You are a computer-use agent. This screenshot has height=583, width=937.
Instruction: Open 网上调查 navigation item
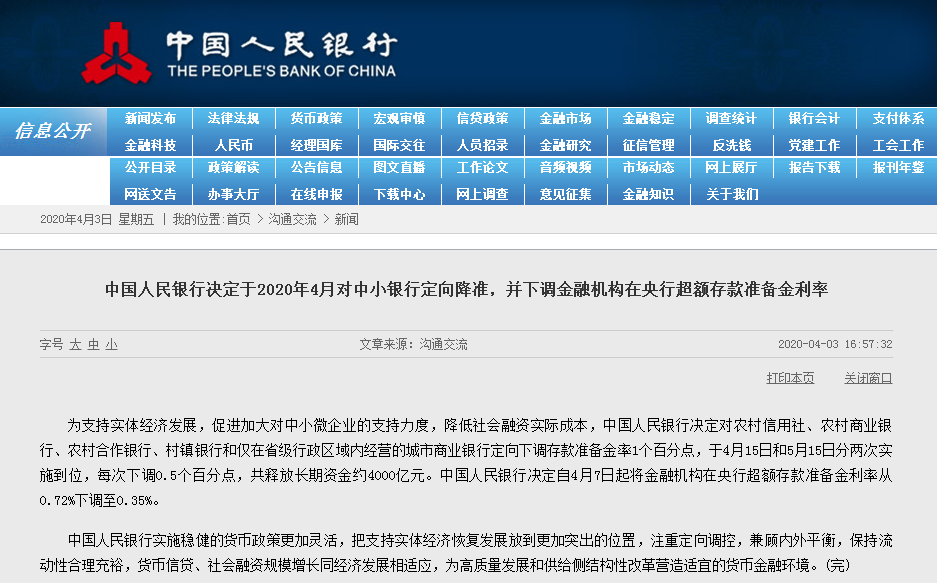click(x=482, y=194)
